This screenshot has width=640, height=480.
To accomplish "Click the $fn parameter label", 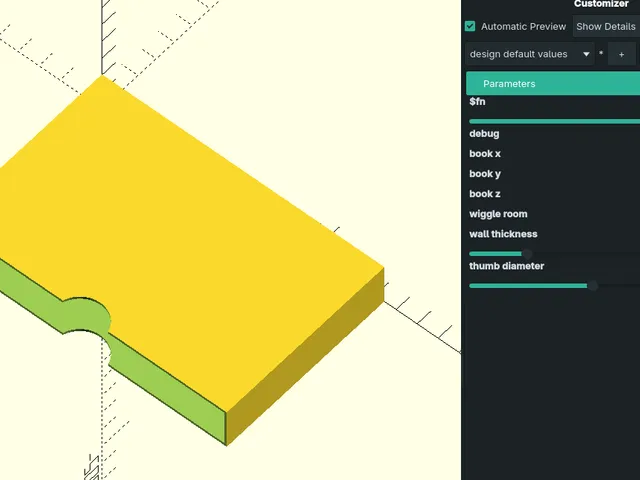I will tap(477, 102).
